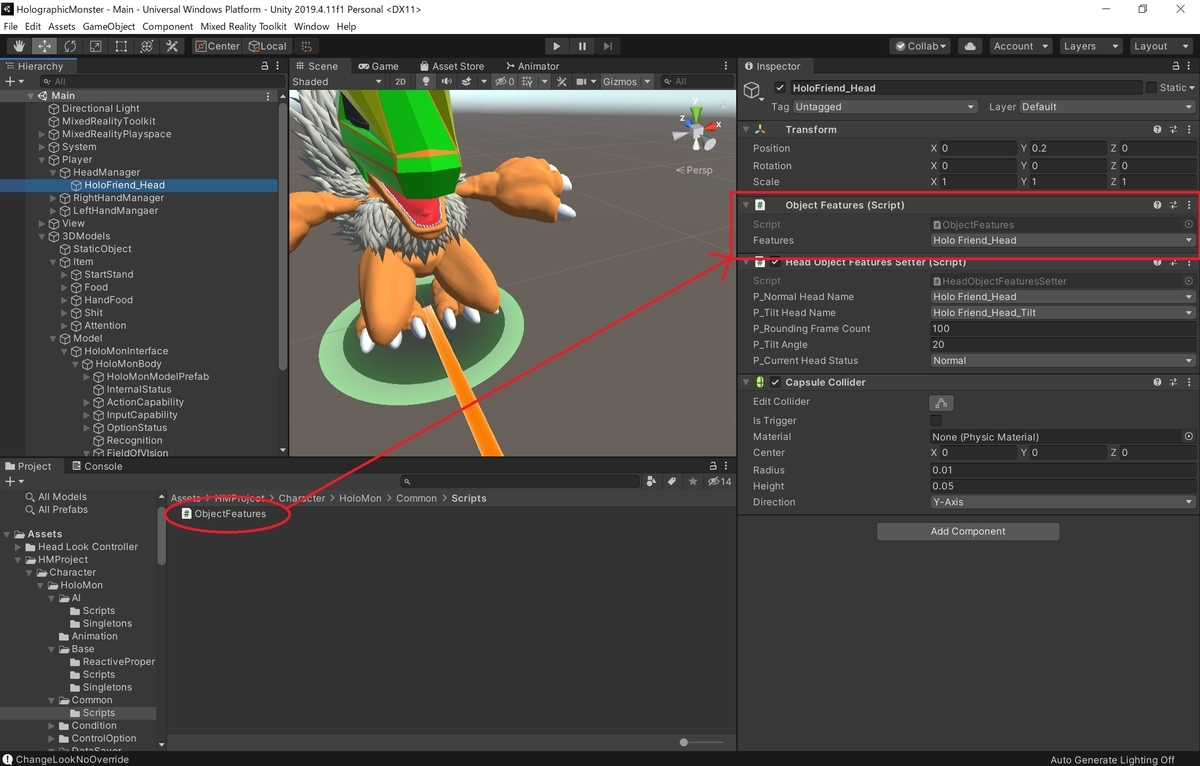The width and height of the screenshot is (1200, 766).
Task: Open Object Features component options menu
Action: coord(1189,205)
